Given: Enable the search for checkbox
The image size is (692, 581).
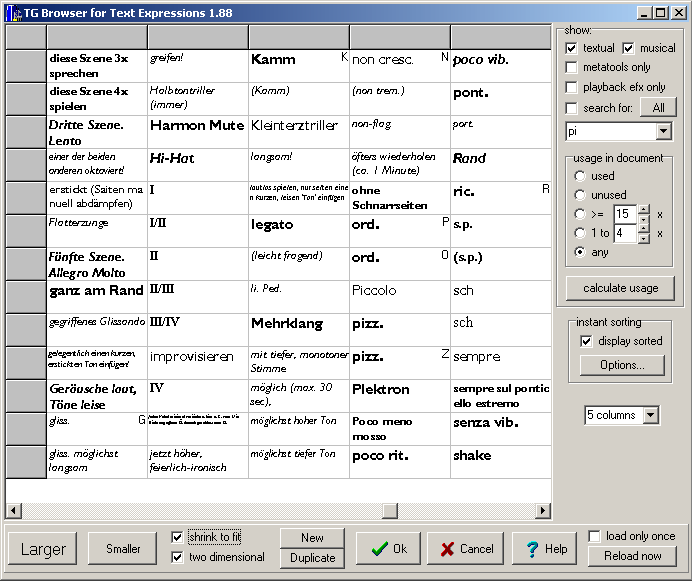Looking at the screenshot, I should (x=571, y=108).
